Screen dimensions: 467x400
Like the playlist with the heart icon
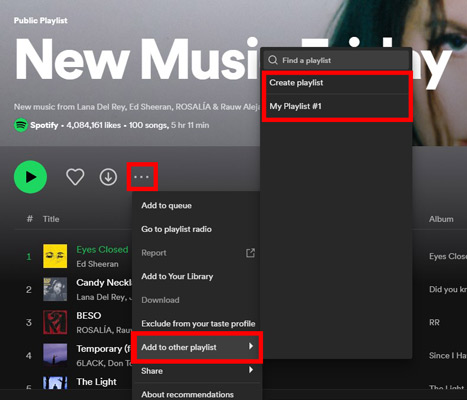(75, 177)
